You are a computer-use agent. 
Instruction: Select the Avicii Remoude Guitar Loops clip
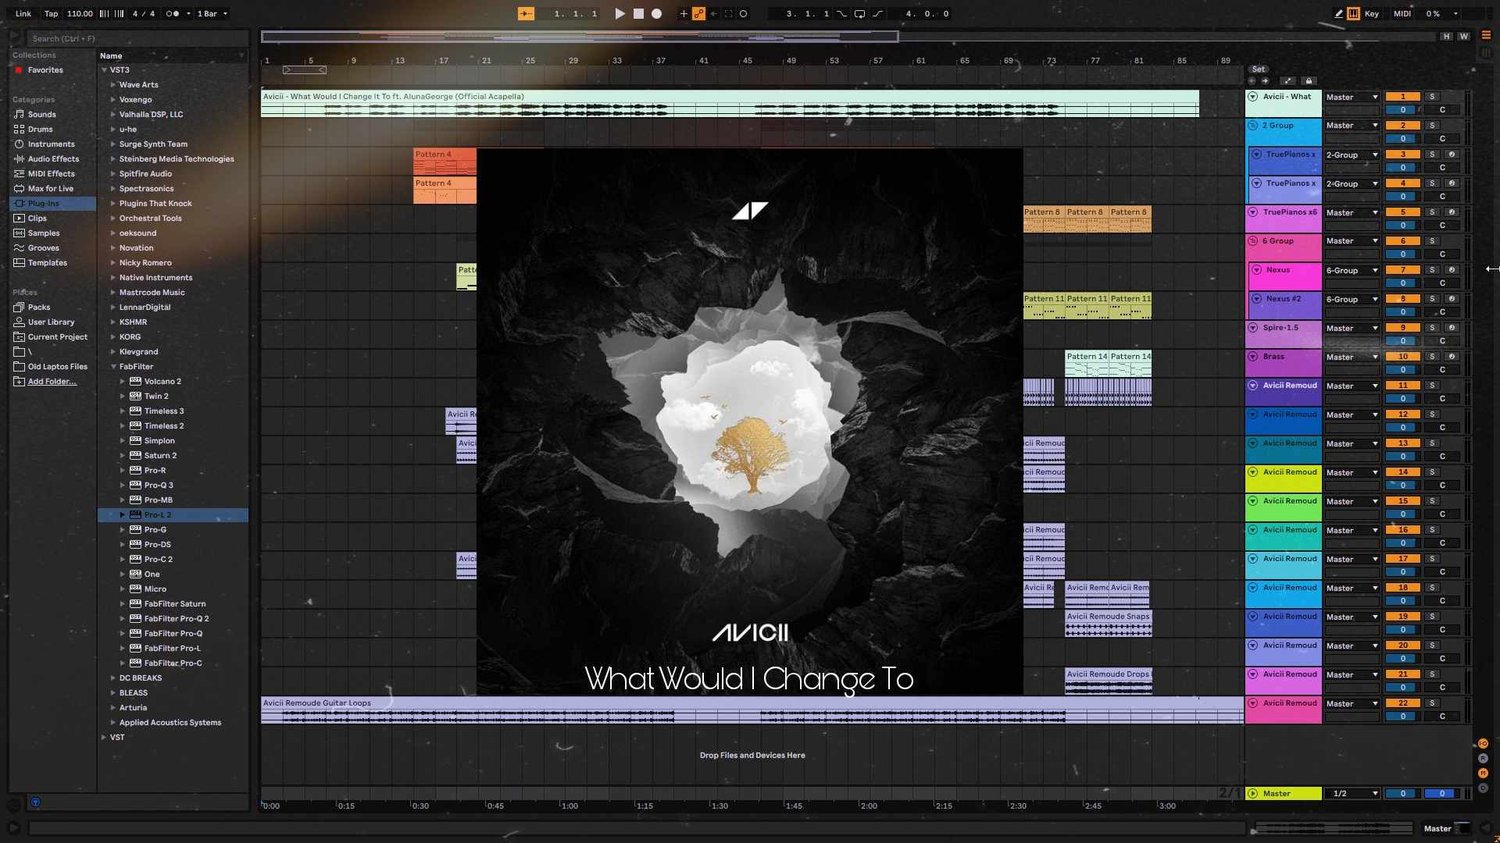[752, 710]
